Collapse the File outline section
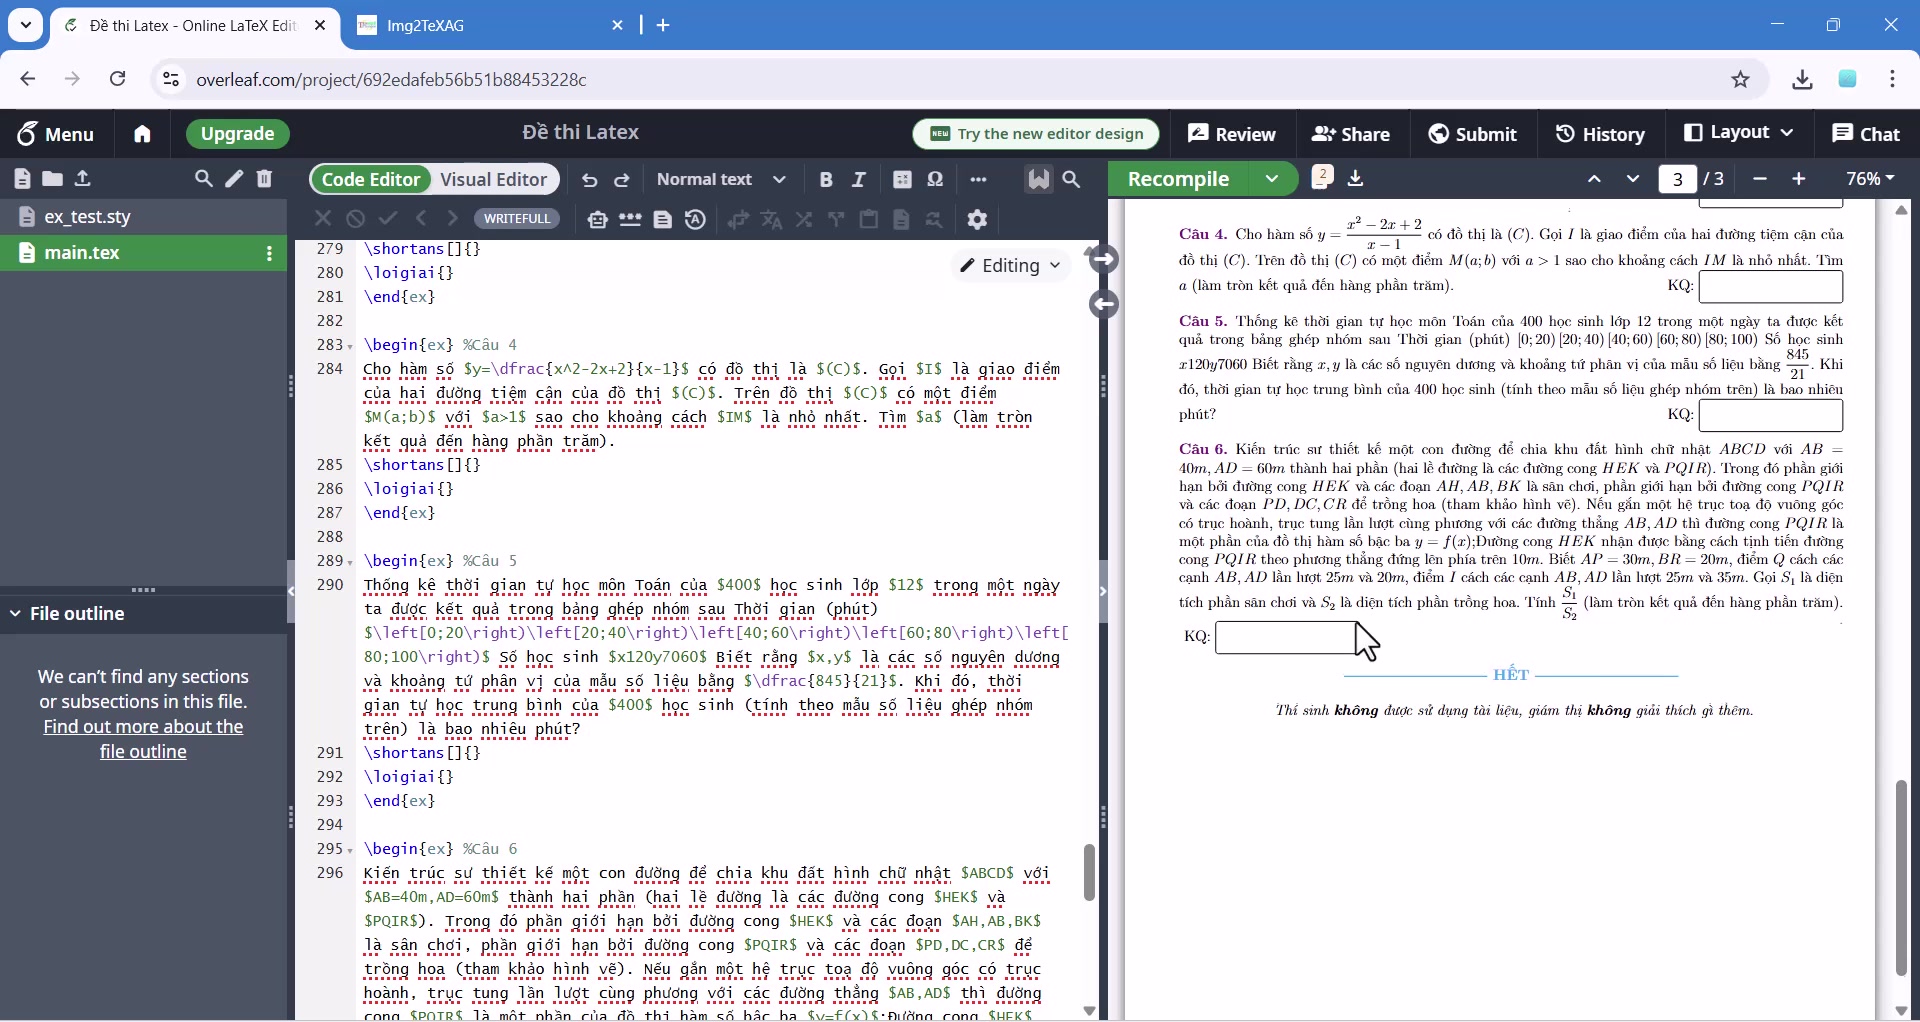 pos(15,614)
